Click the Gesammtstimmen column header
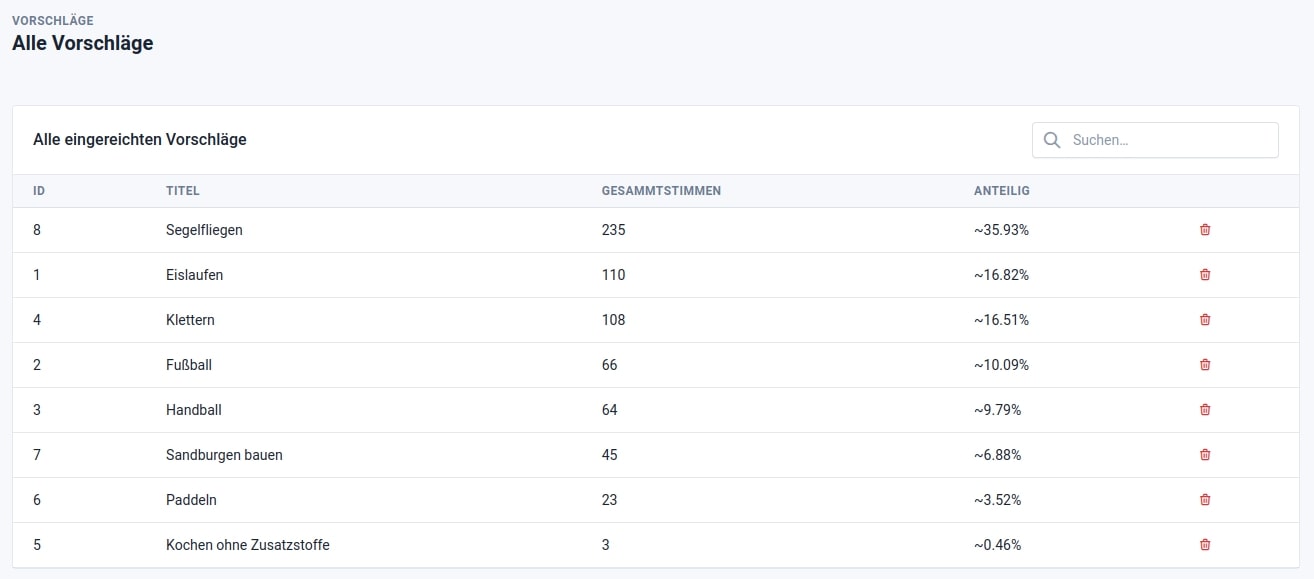 (661, 191)
